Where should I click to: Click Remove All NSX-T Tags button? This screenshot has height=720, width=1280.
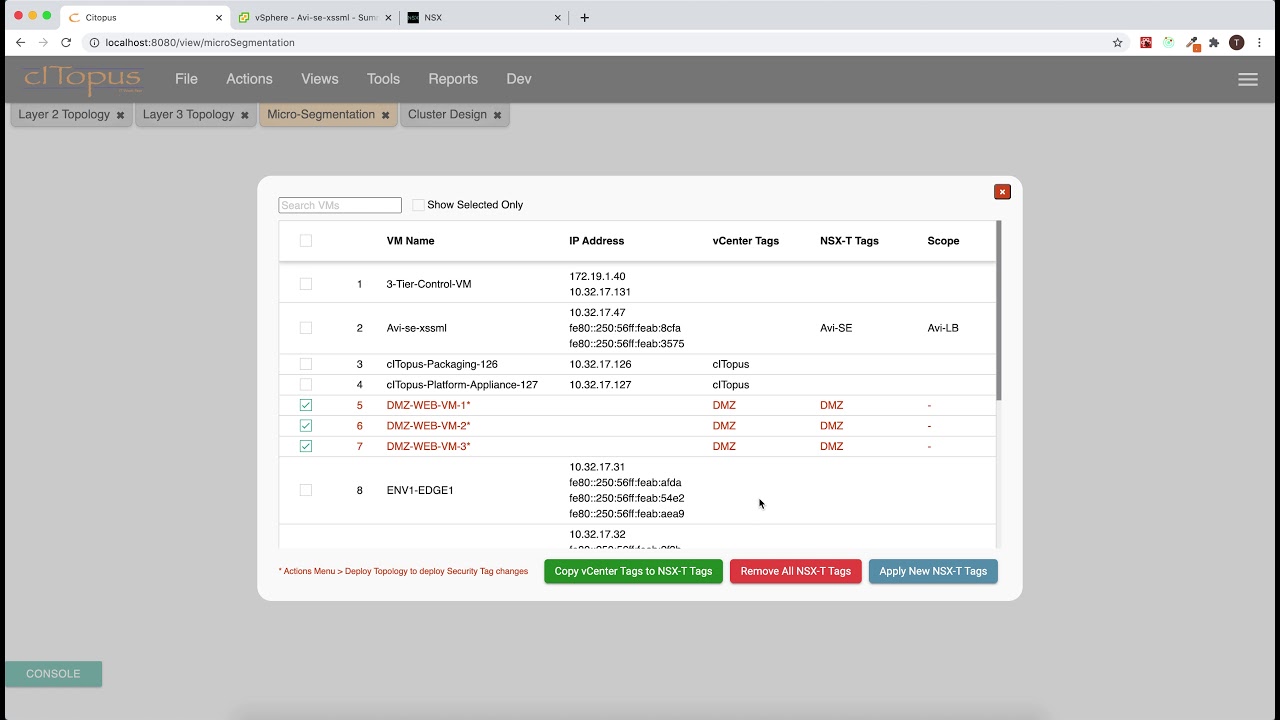pos(795,571)
